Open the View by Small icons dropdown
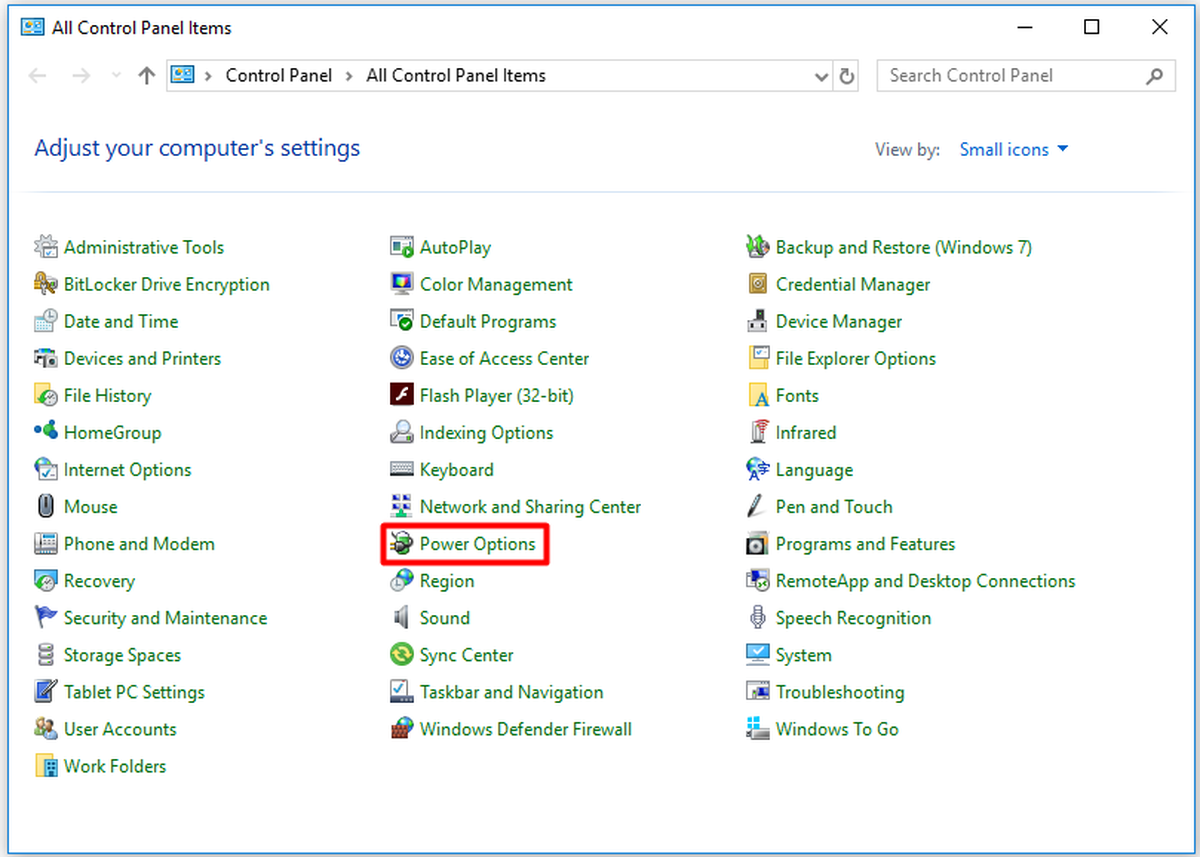 point(1014,149)
